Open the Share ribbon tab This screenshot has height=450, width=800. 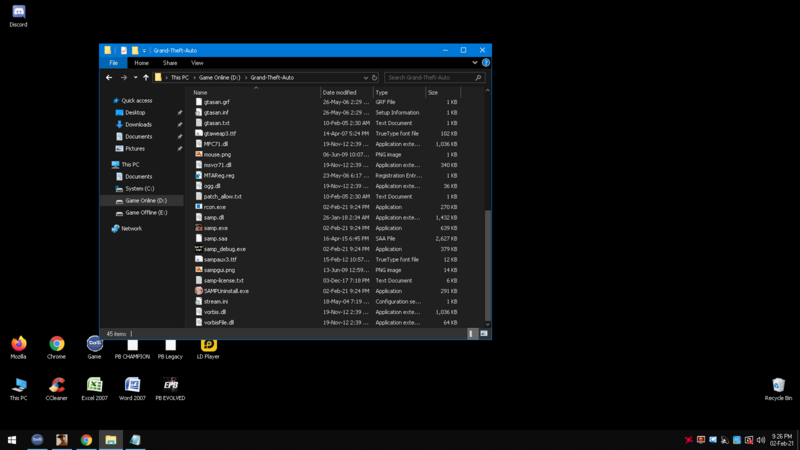[170, 63]
